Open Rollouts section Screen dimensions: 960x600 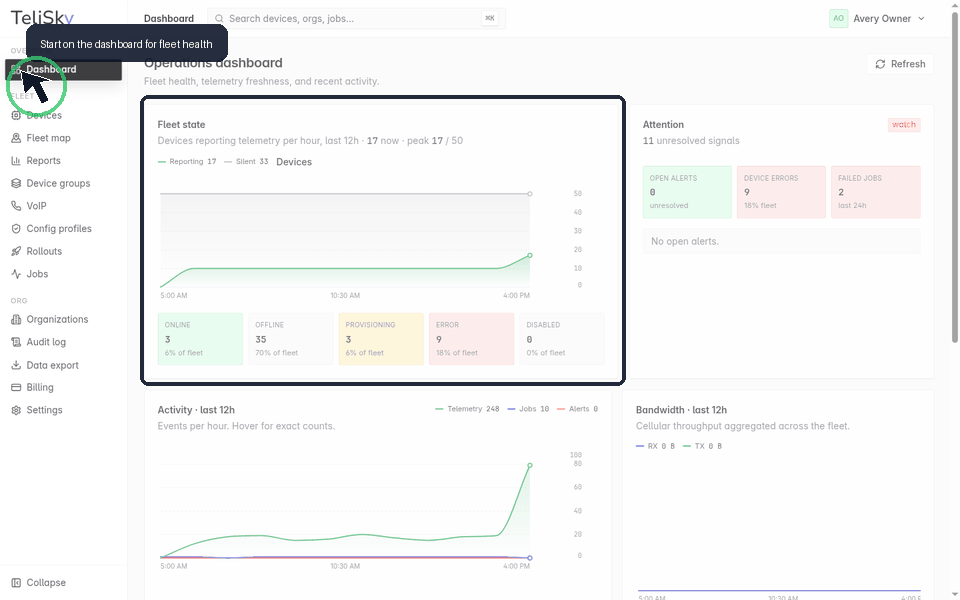[64, 251]
